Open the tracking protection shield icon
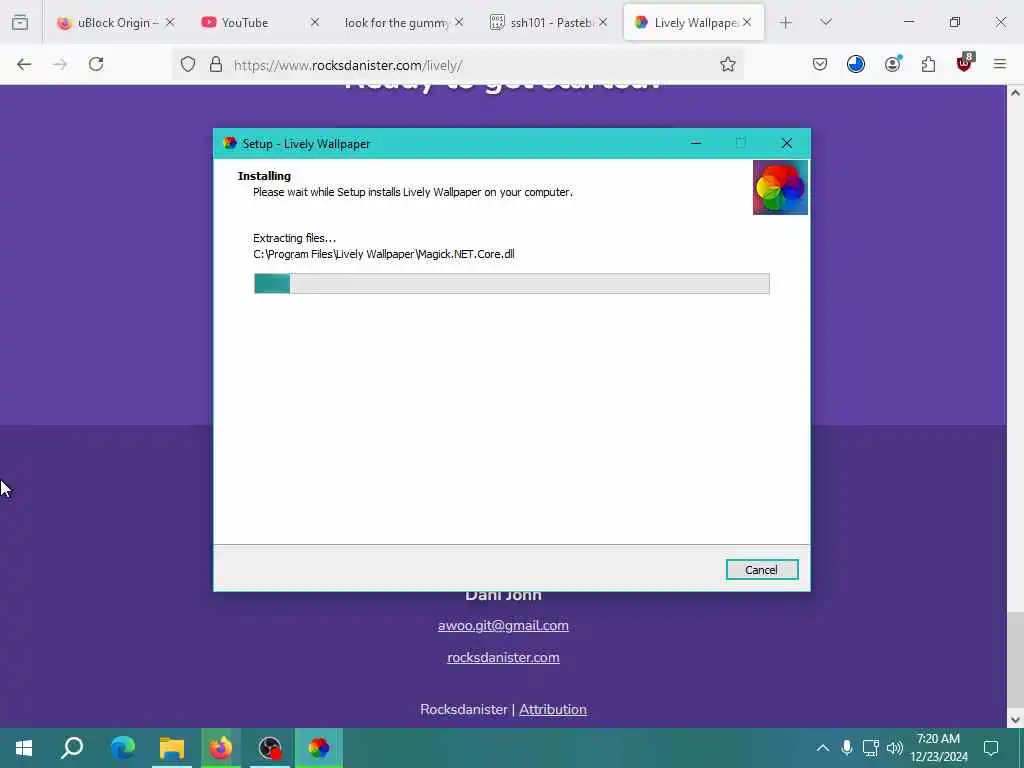Viewport: 1024px width, 768px height. click(x=188, y=65)
